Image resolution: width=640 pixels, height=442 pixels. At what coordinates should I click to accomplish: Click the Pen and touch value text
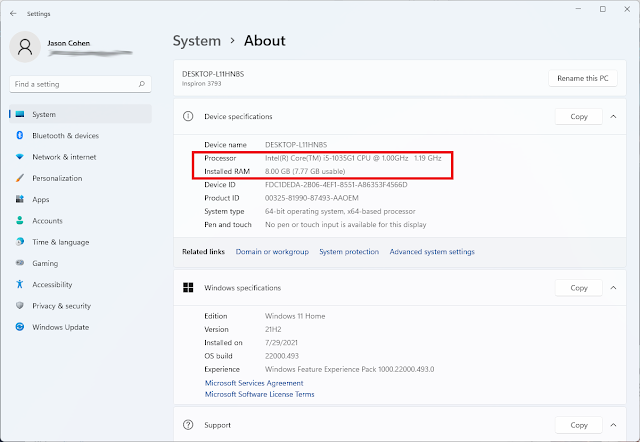coord(345,224)
